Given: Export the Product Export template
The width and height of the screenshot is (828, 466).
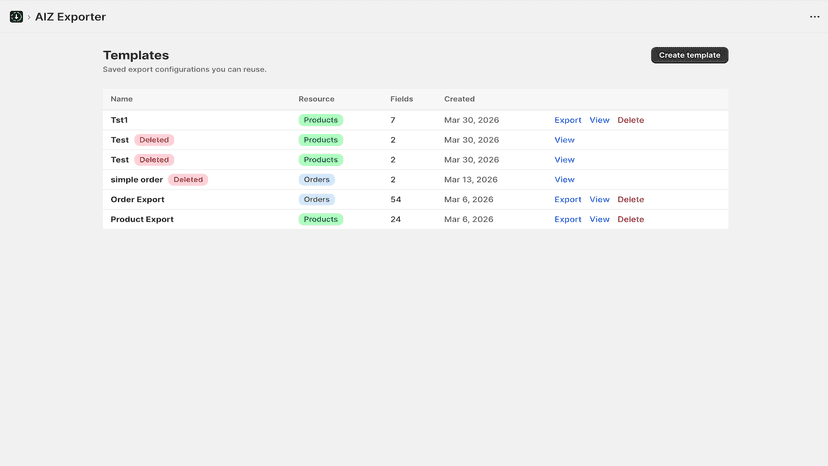Looking at the screenshot, I should tap(568, 219).
